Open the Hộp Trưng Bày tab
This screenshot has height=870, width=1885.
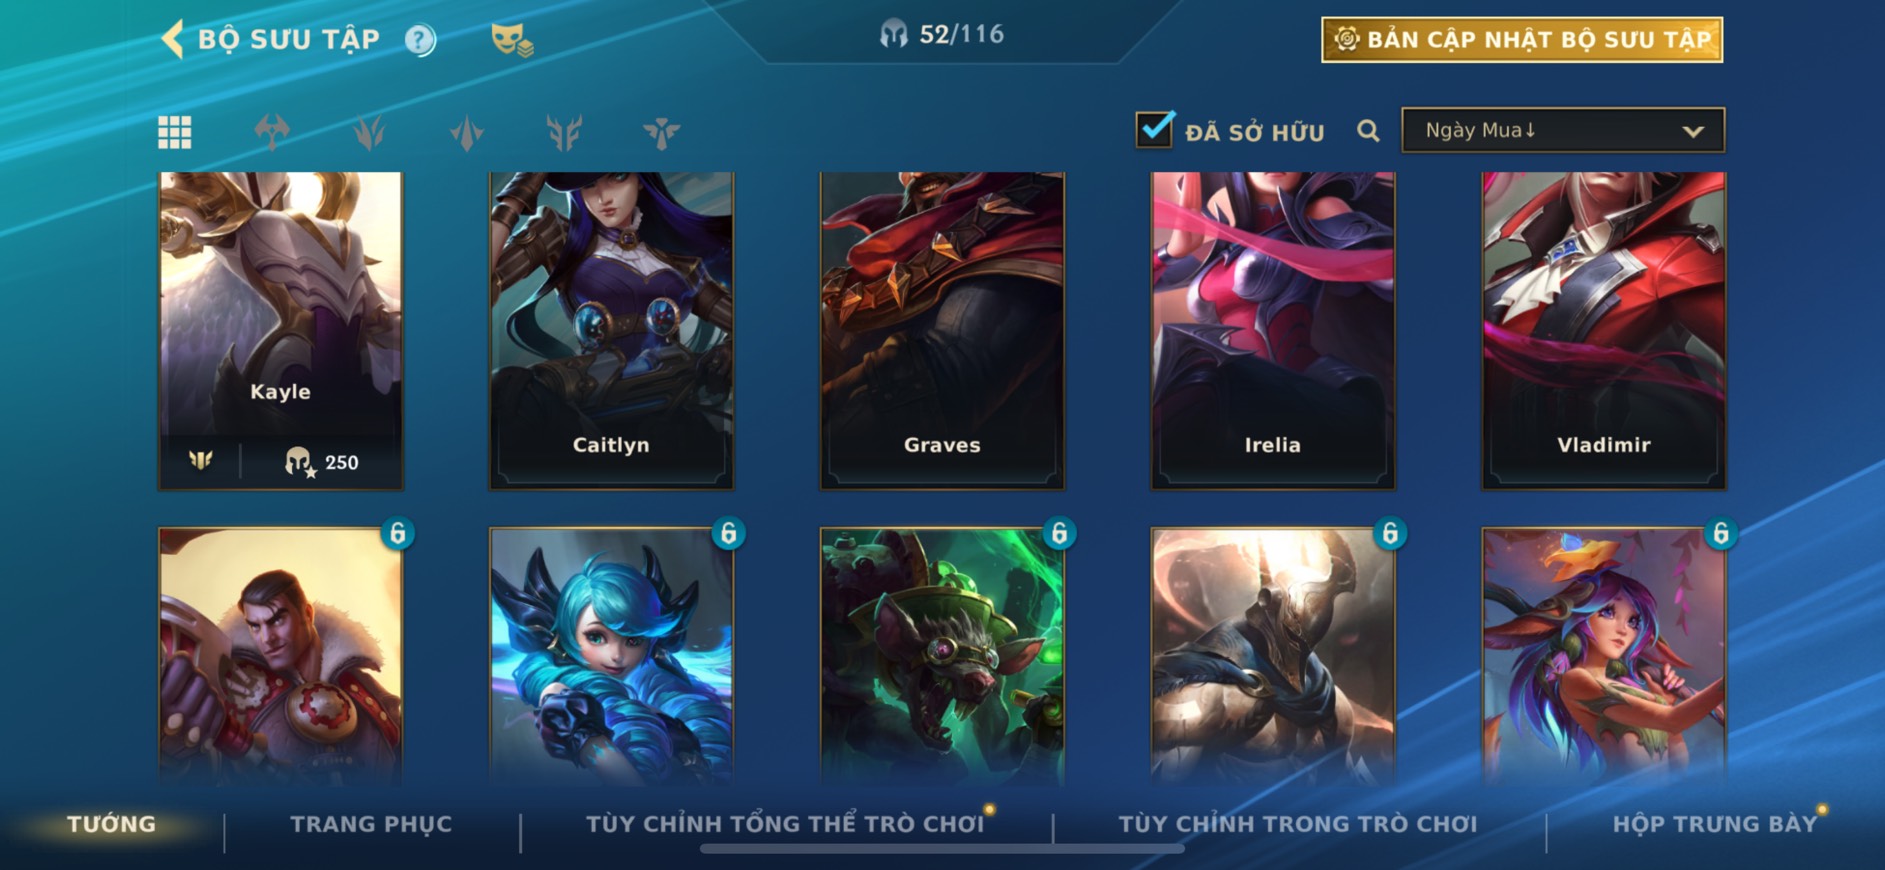click(1714, 824)
